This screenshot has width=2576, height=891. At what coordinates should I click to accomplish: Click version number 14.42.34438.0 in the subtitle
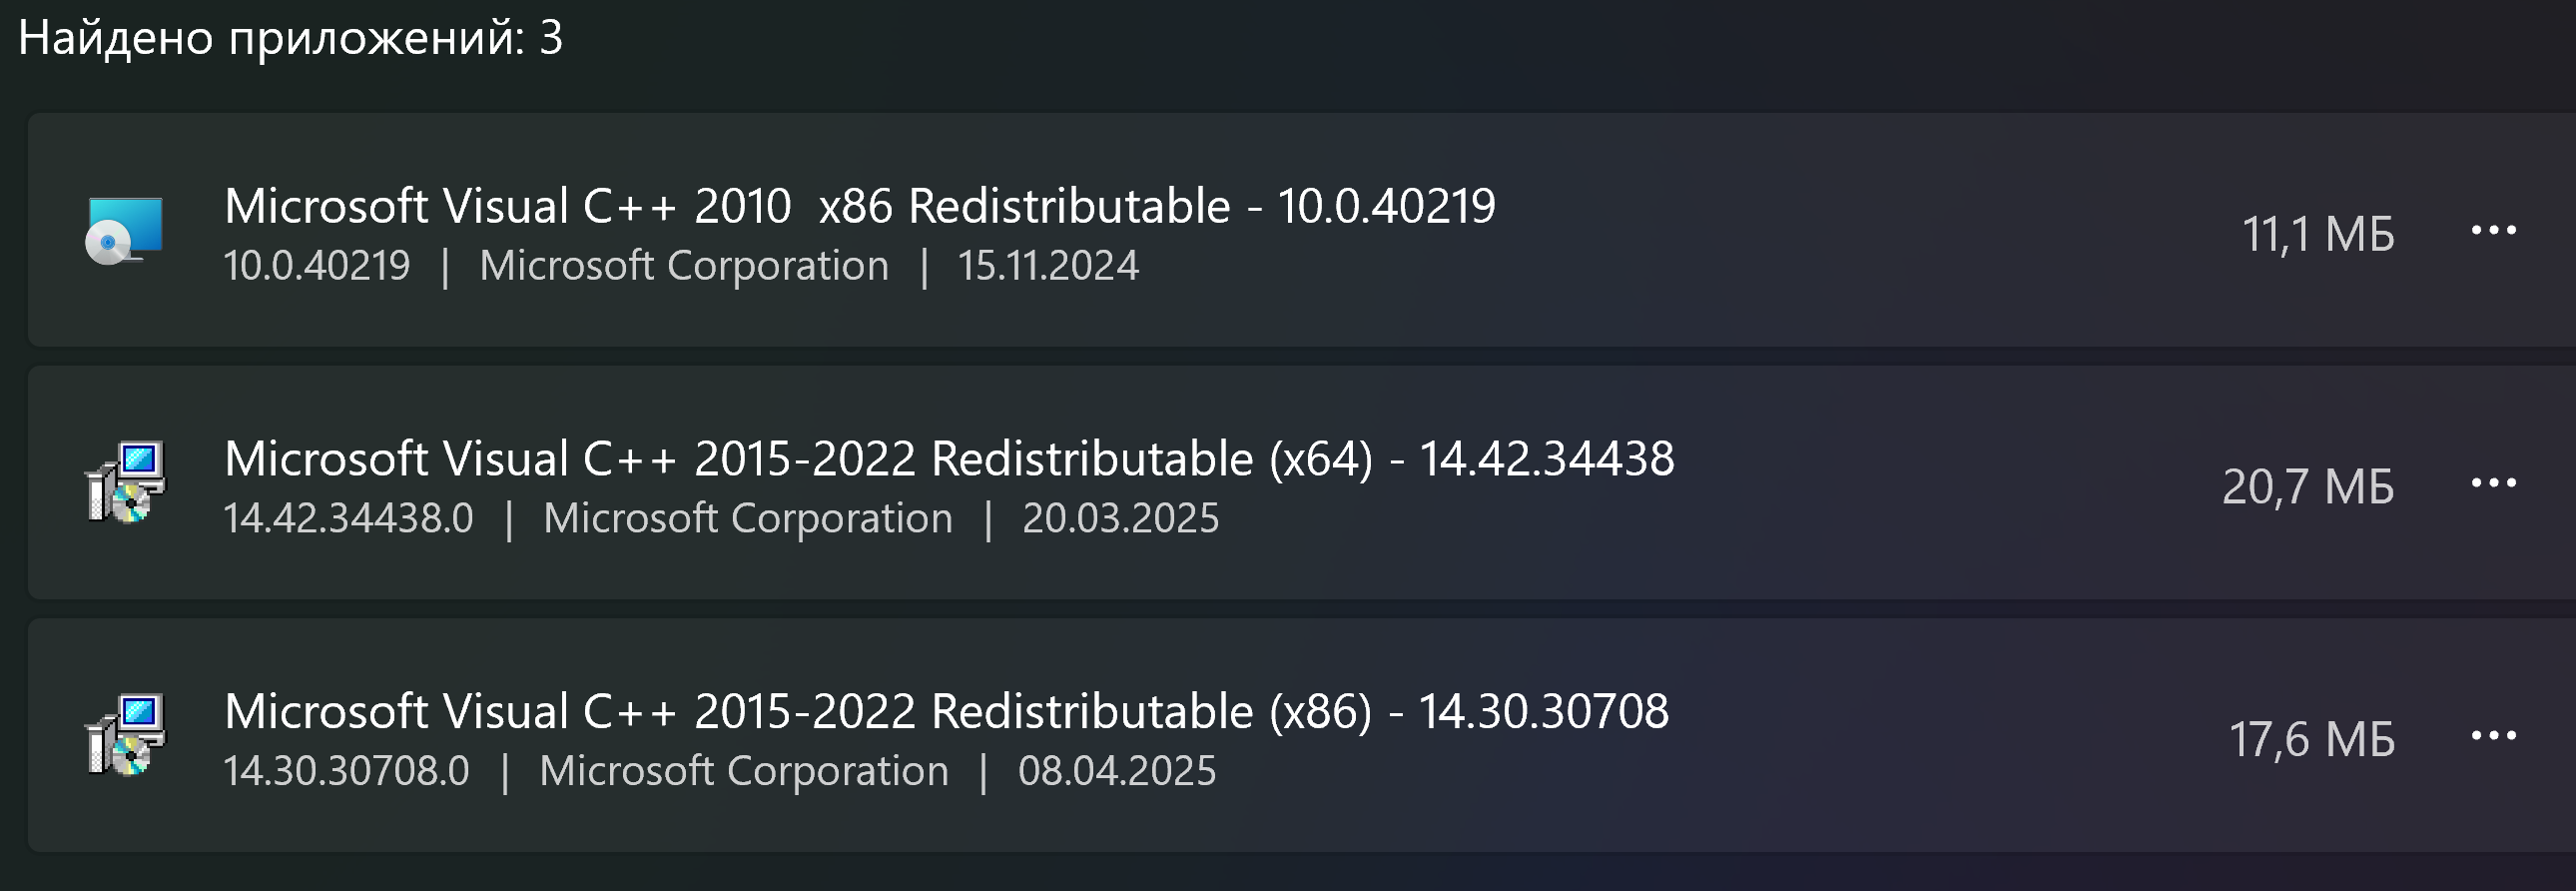pyautogui.click(x=348, y=519)
